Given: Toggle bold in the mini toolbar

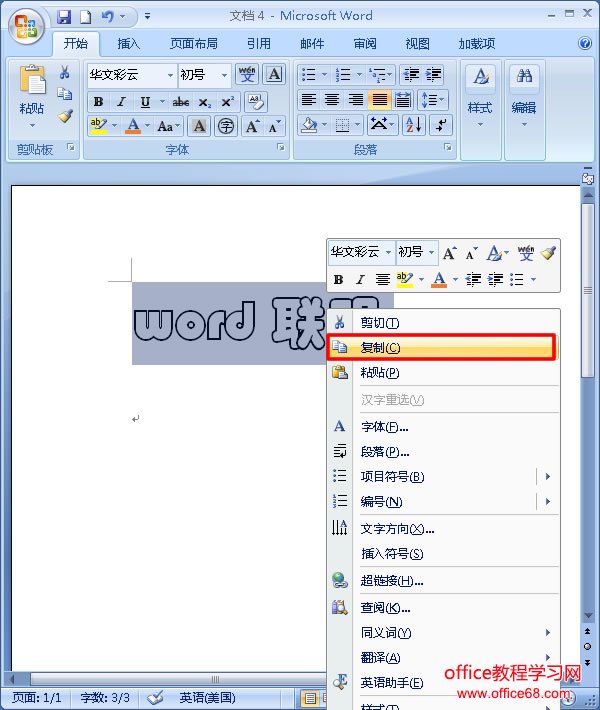Looking at the screenshot, I should 338,279.
